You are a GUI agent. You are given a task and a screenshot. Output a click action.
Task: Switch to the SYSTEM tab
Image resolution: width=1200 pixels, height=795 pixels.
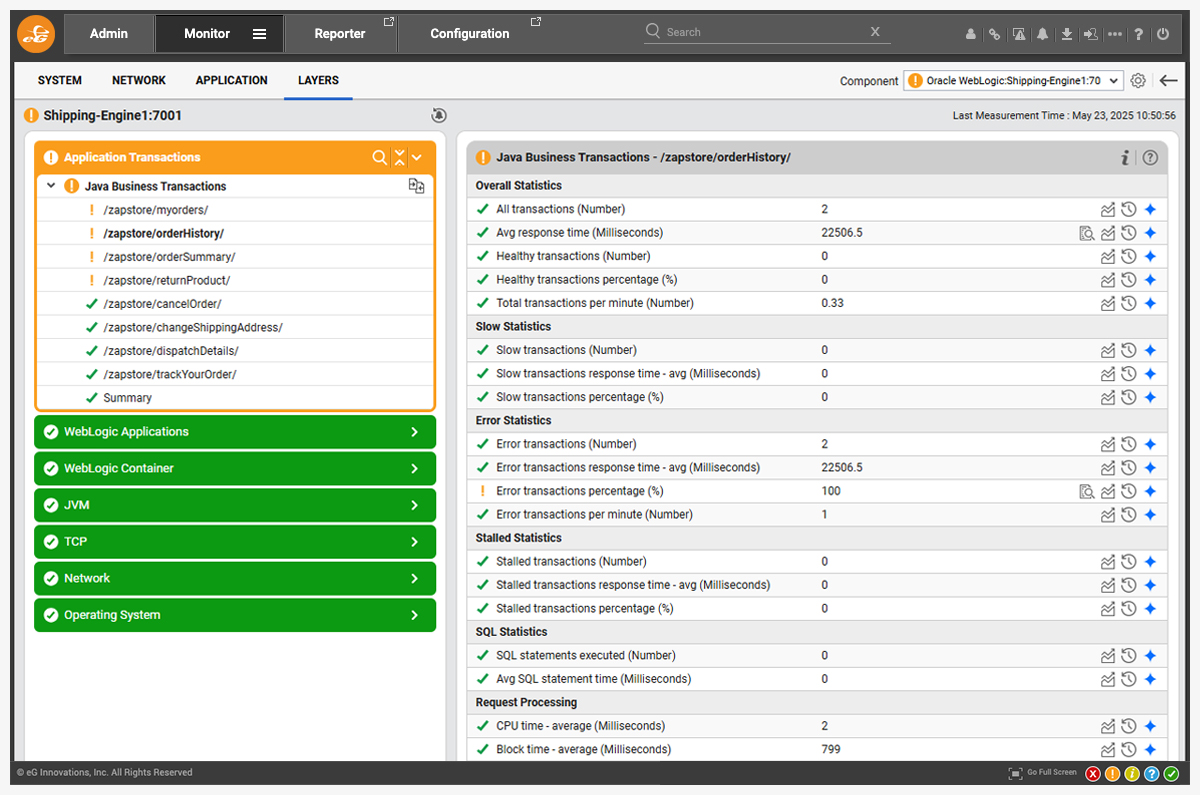coord(60,80)
